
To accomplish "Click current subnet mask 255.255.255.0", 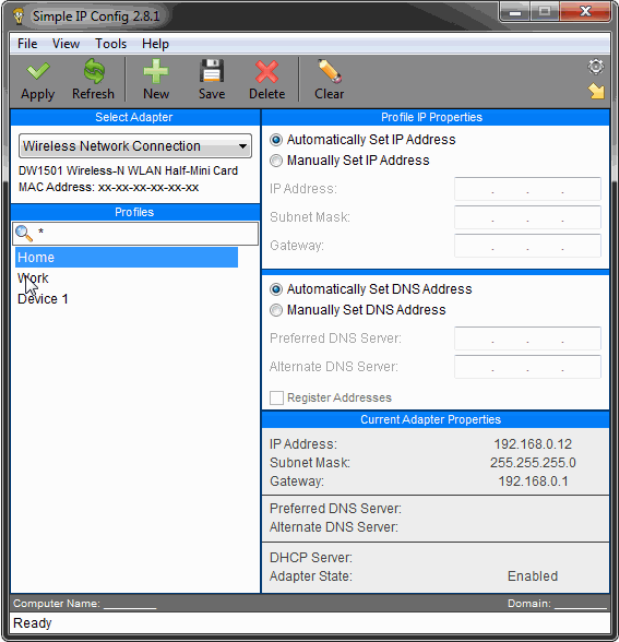I will pos(533,463).
